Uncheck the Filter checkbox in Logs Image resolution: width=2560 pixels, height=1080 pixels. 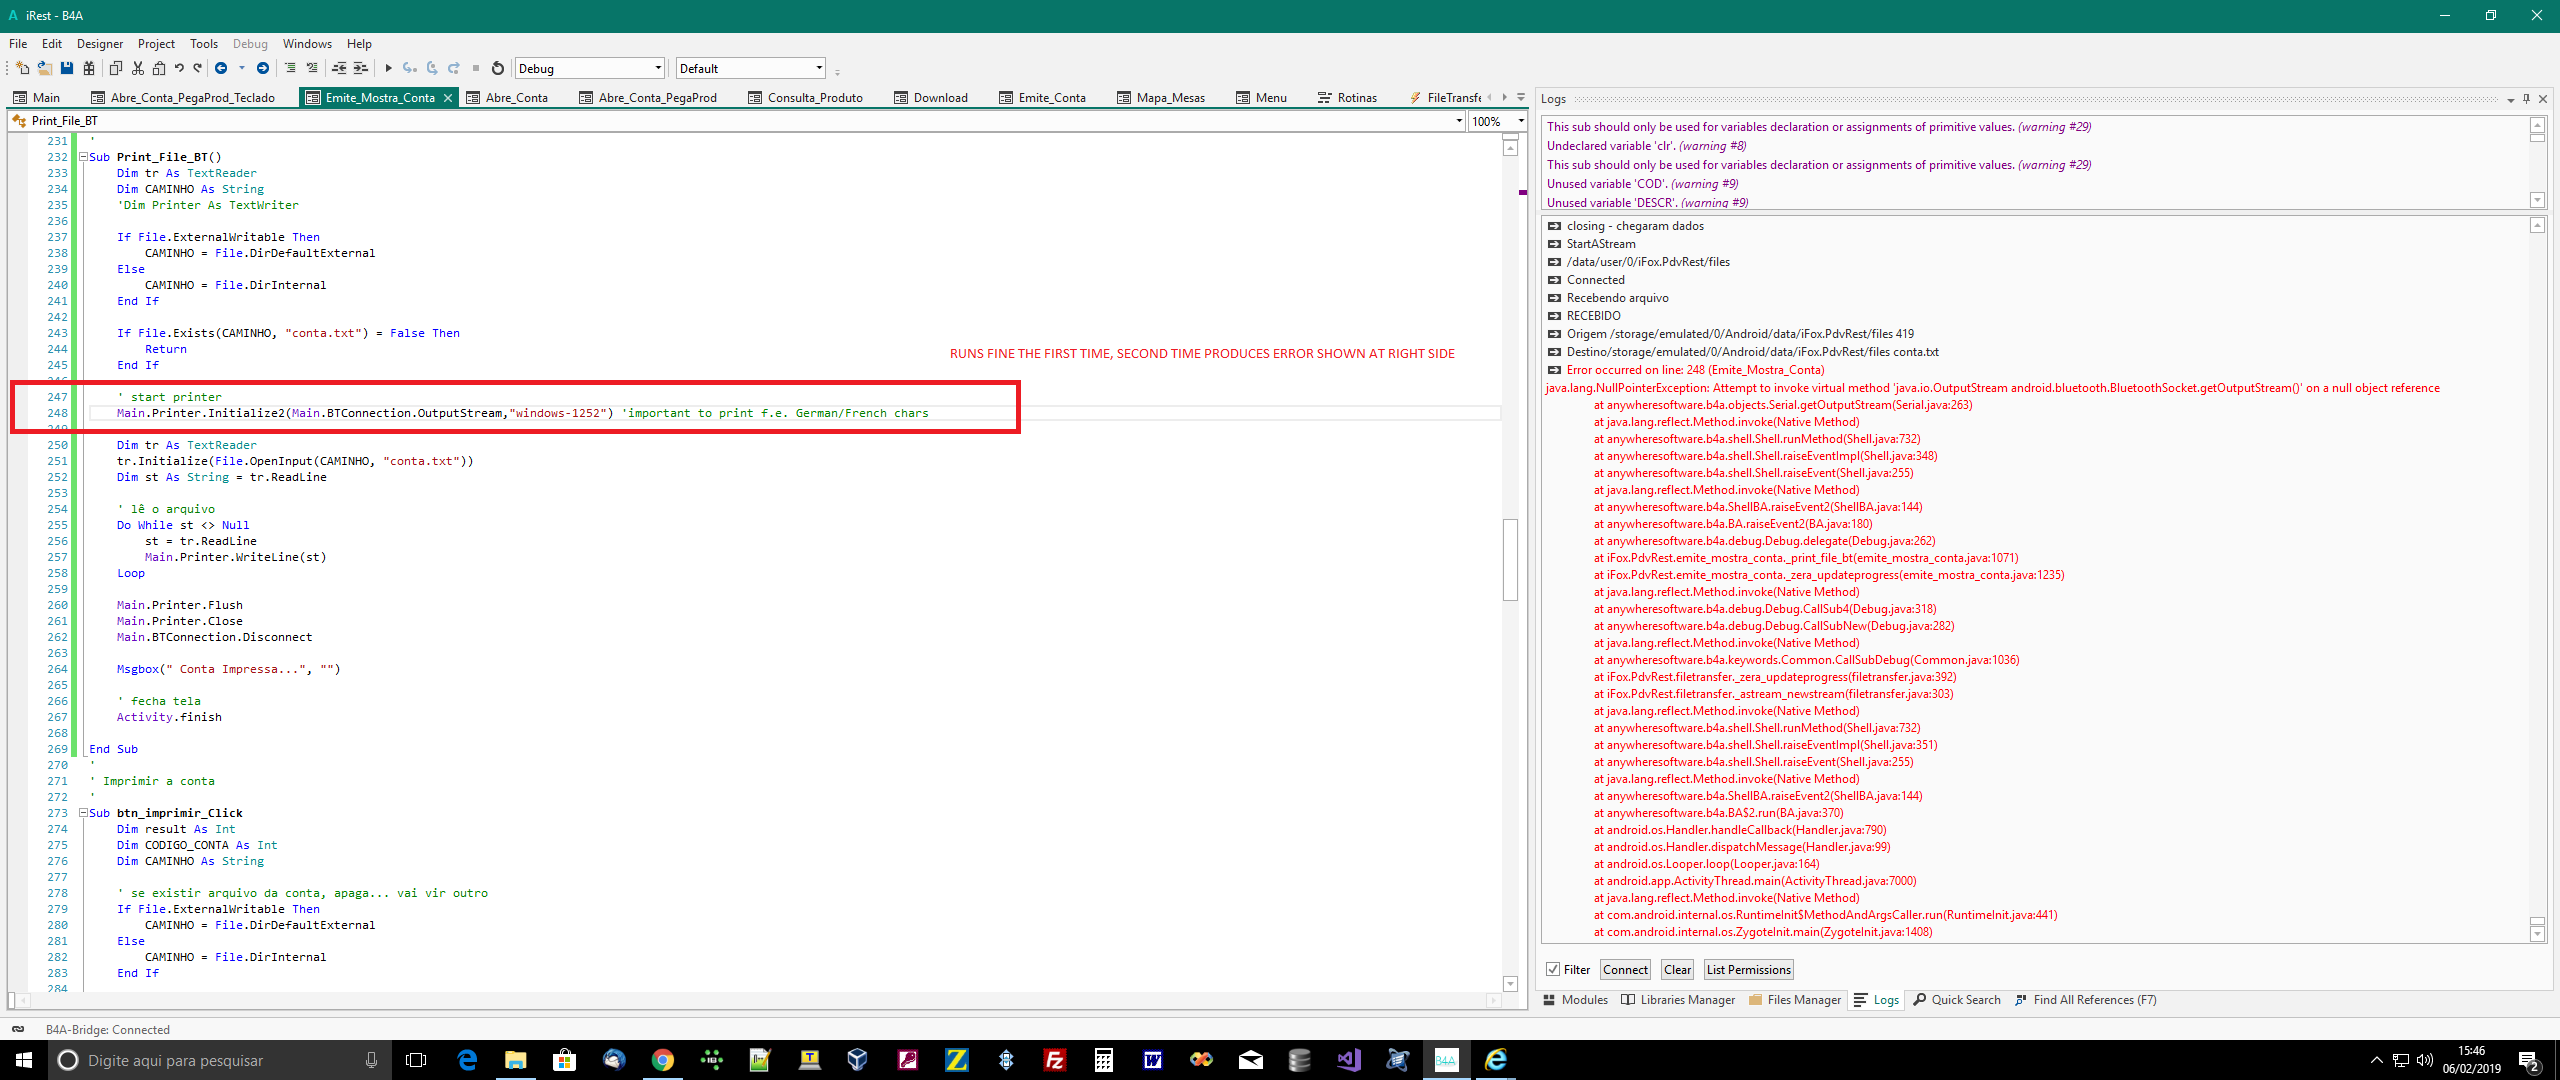1553,969
